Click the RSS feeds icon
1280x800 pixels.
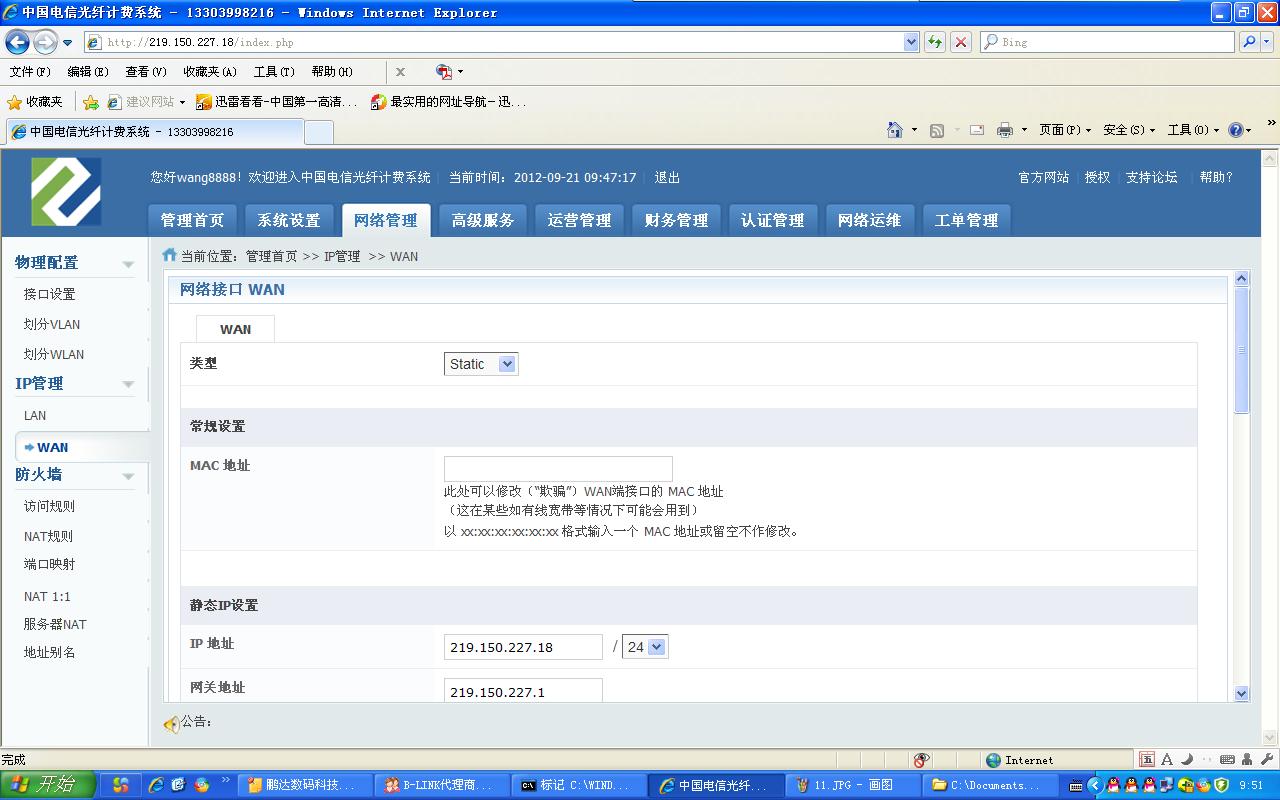937,130
